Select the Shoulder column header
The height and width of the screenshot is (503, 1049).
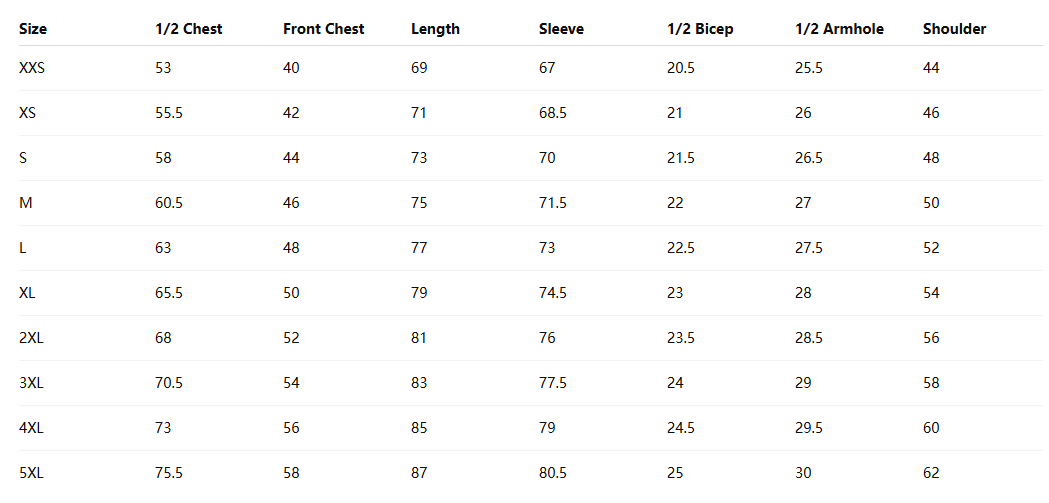[955, 29]
